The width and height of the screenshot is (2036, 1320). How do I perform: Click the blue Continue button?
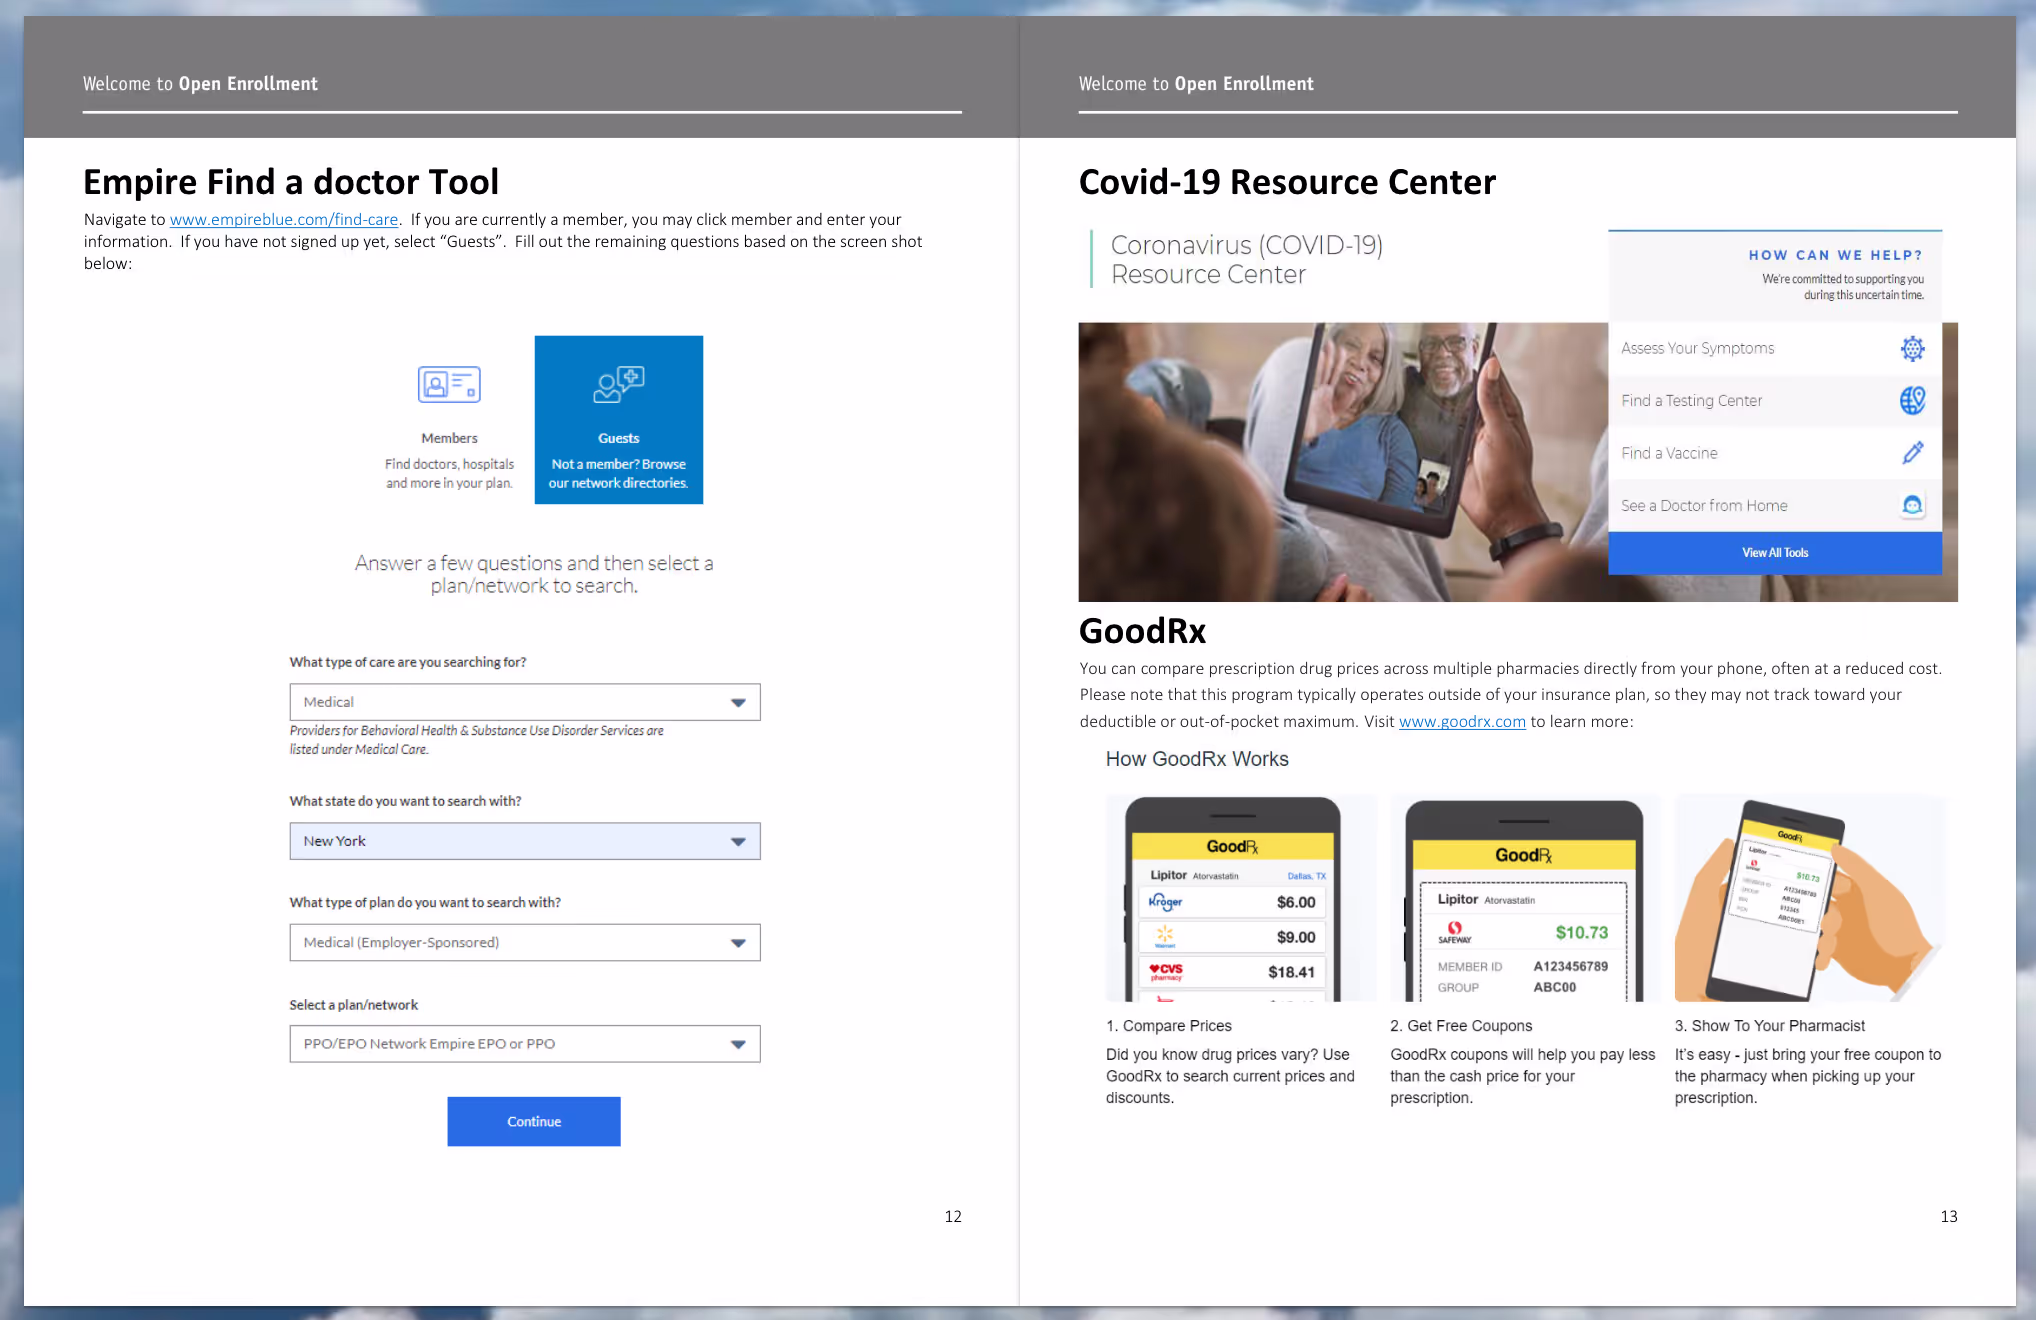(534, 1121)
